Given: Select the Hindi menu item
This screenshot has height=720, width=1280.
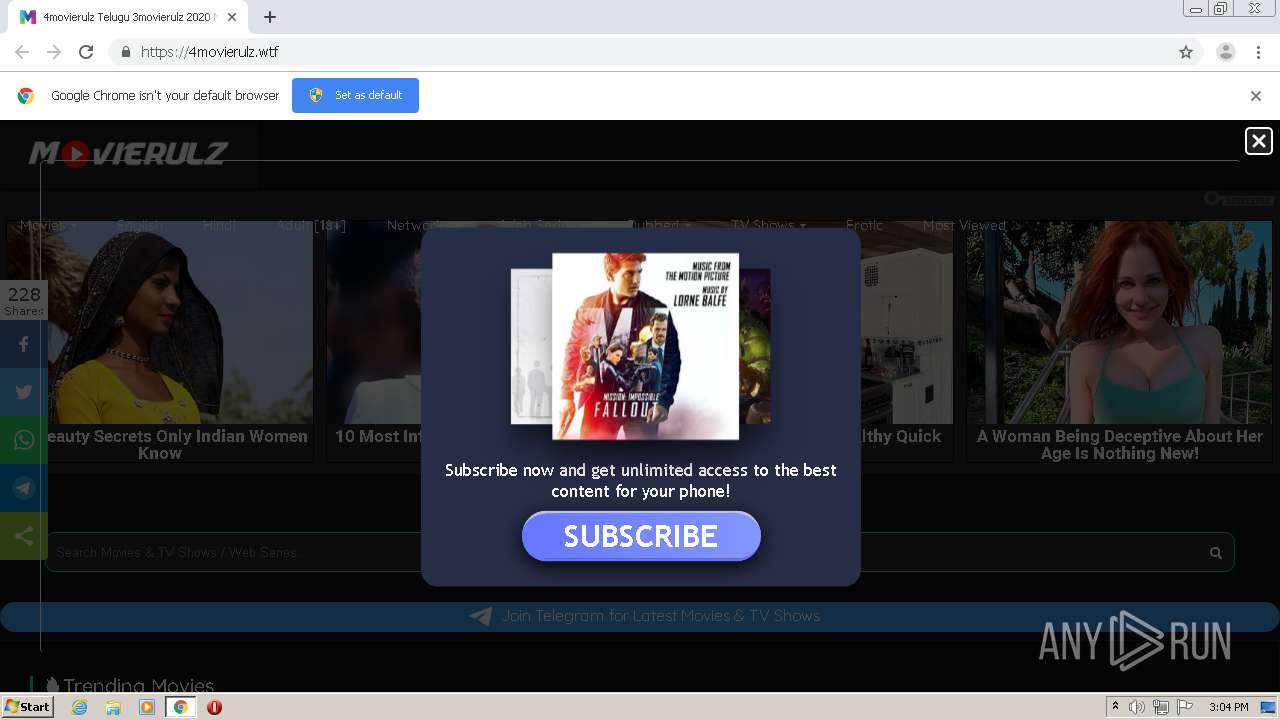Looking at the screenshot, I should [219, 225].
